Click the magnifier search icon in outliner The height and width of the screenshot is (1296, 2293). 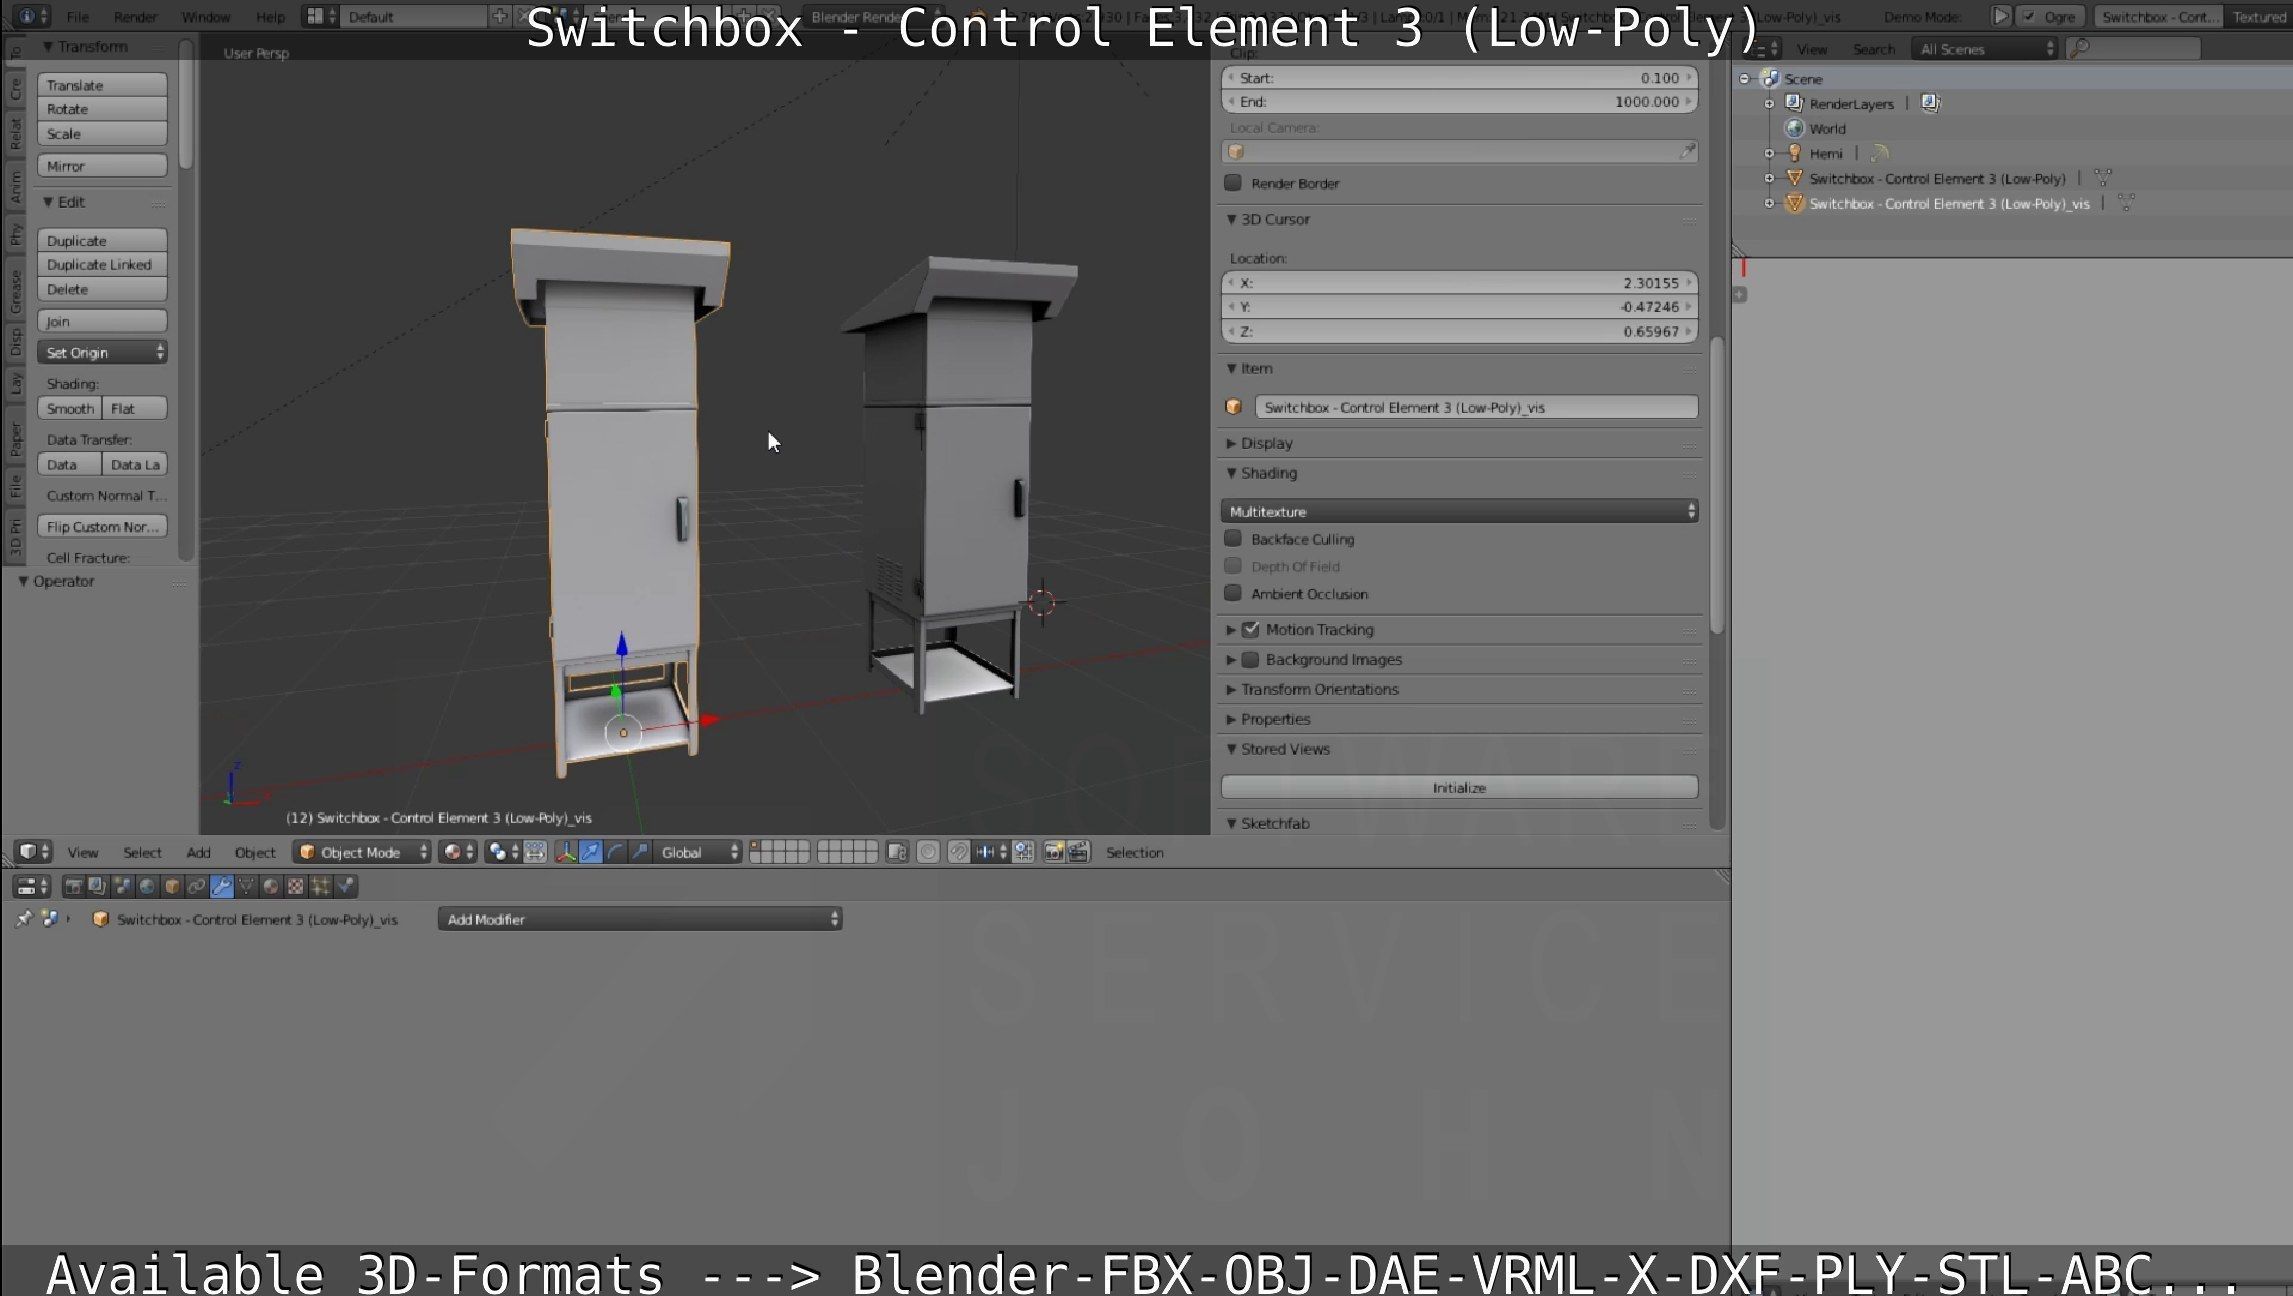[x=2078, y=48]
